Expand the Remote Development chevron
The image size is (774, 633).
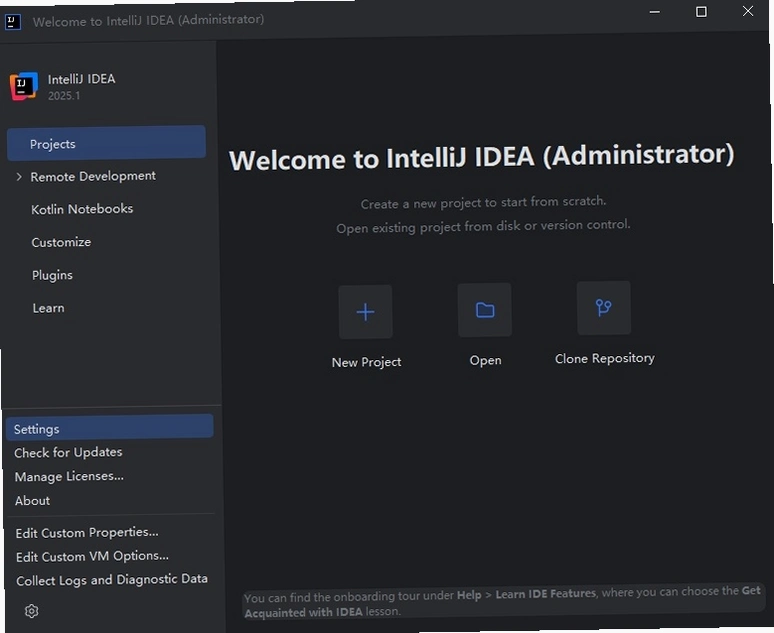coord(19,177)
